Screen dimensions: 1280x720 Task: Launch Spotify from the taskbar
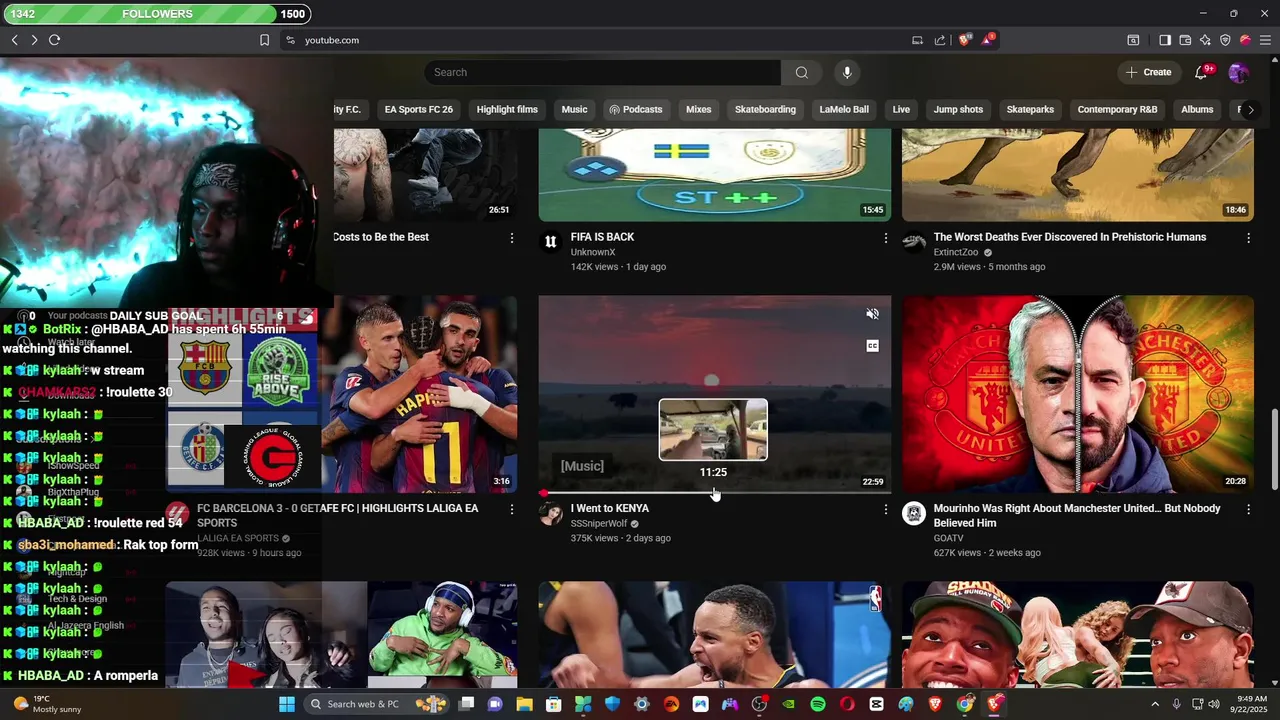818,704
